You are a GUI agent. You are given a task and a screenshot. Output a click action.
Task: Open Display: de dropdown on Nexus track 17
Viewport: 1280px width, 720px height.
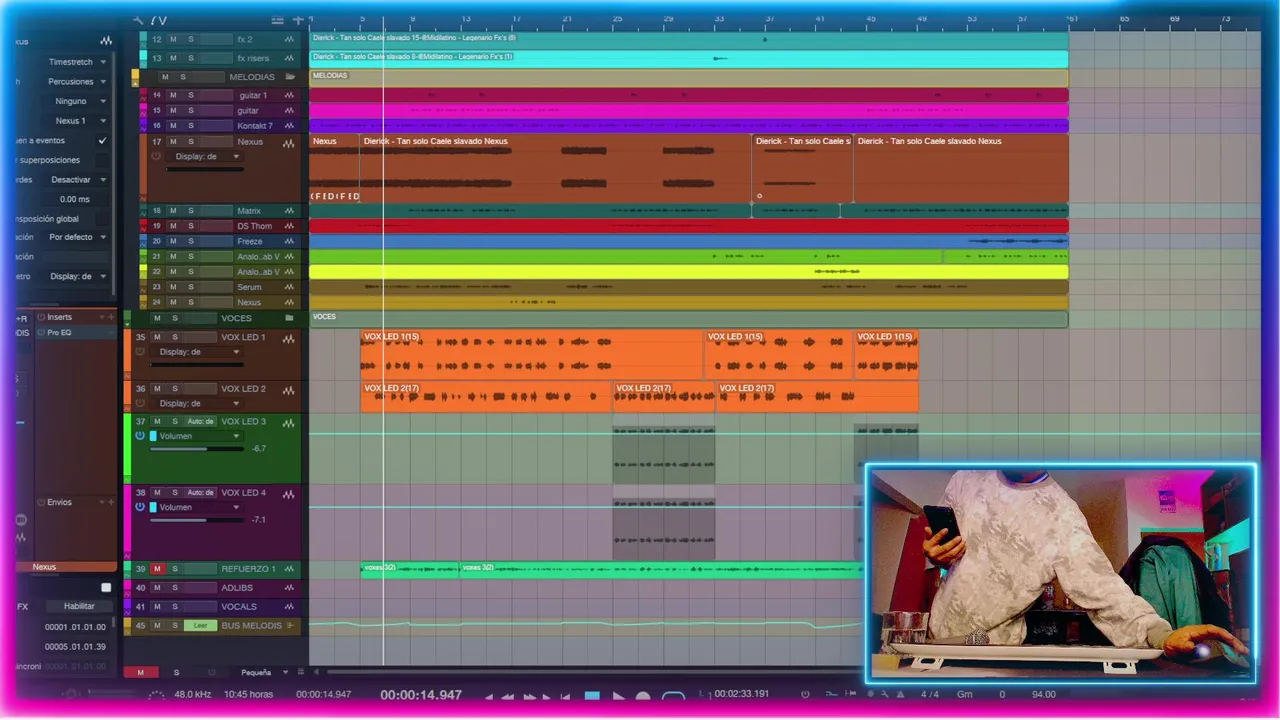coord(204,157)
